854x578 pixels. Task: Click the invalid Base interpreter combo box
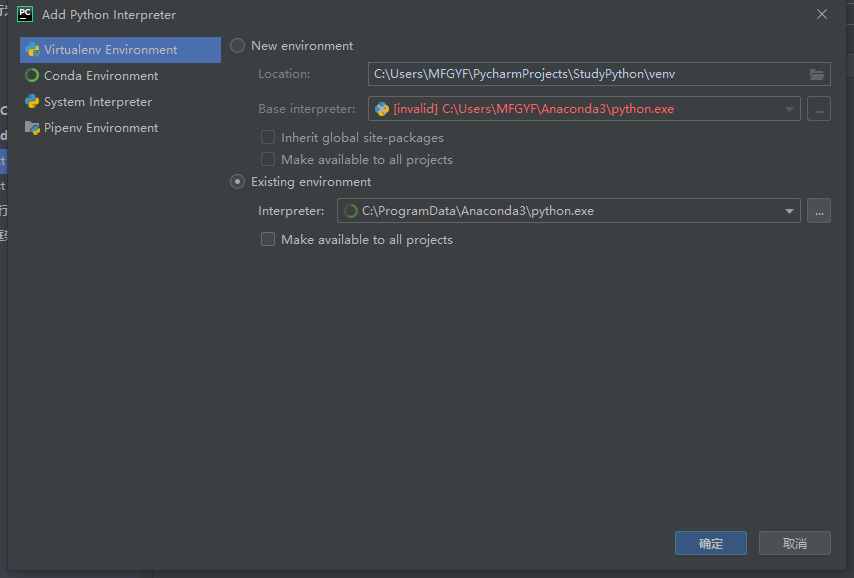point(584,109)
